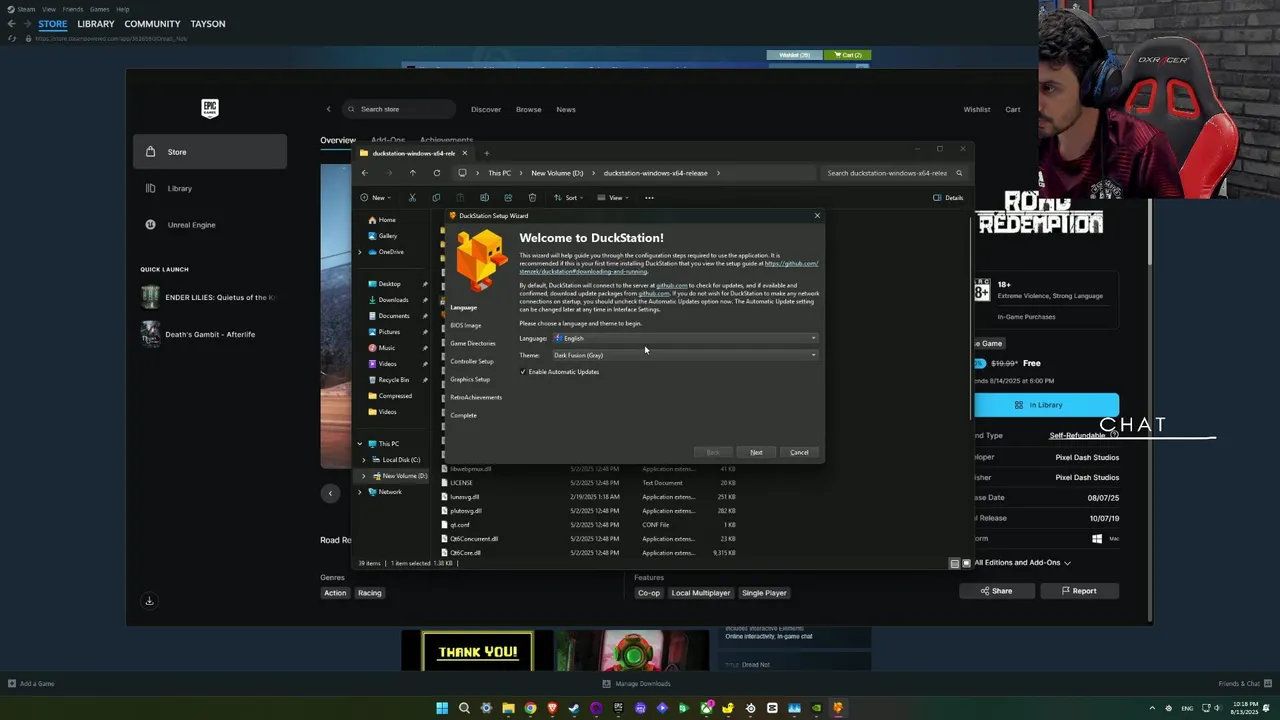Toggle the Enable Automatic Updates checkbox

pos(559,372)
